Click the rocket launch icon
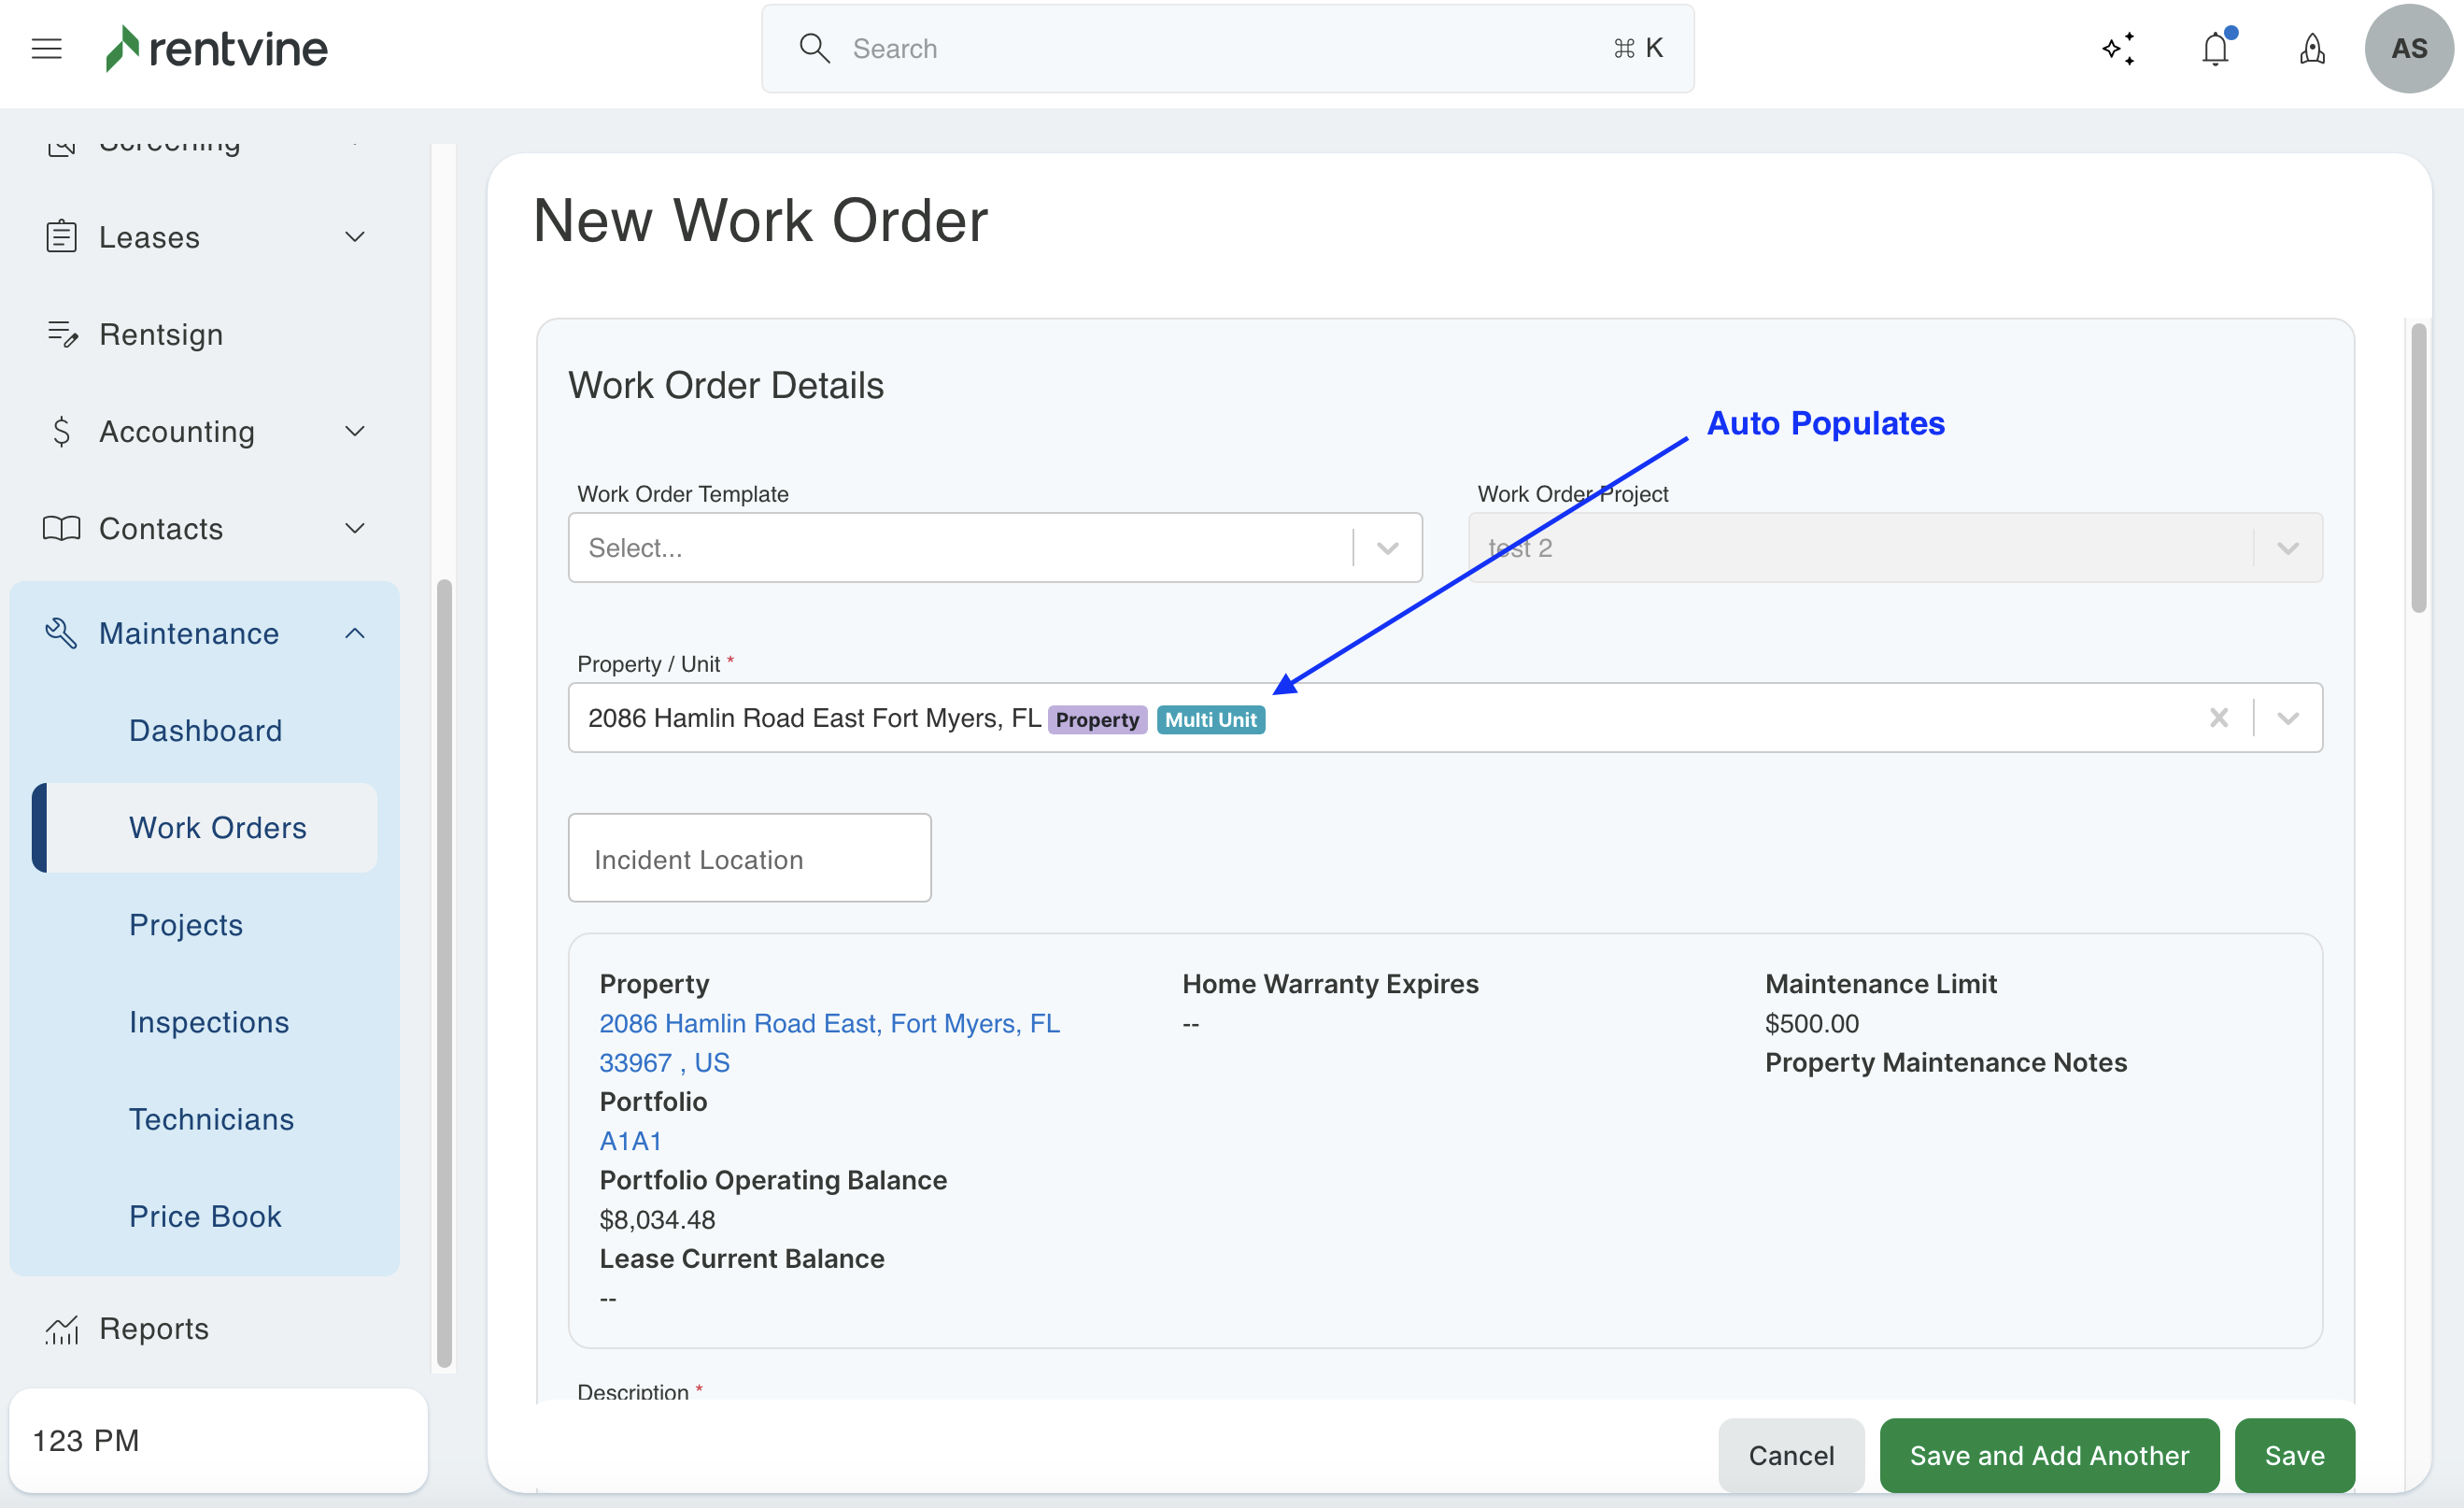2464x1508 pixels. coord(2312,48)
